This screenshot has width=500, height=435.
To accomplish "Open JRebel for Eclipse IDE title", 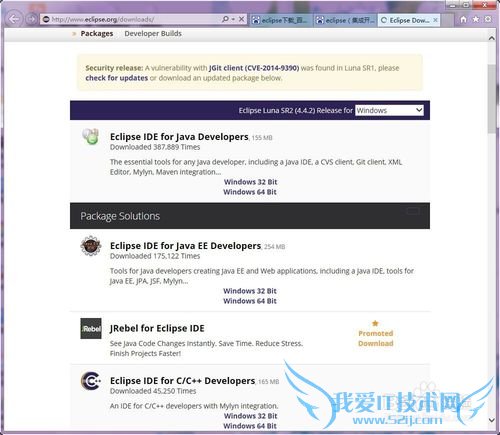I will click(157, 328).
